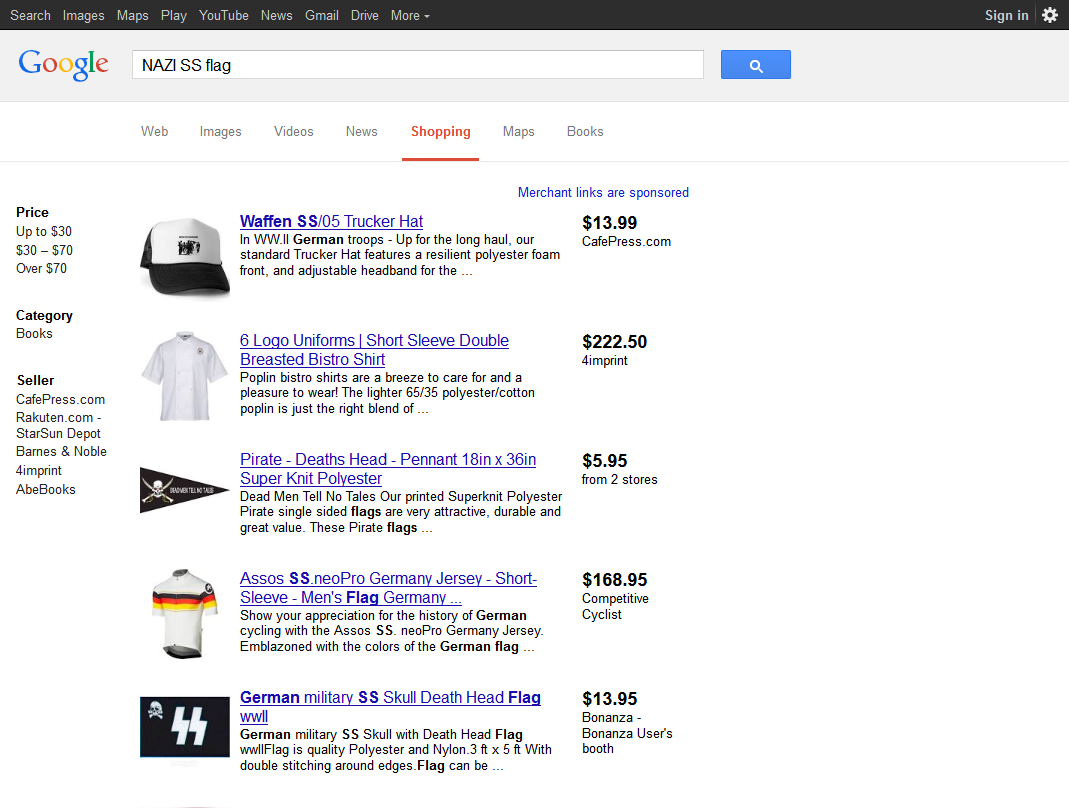Open Assos neoPro Germany Jersey link

pos(389,588)
